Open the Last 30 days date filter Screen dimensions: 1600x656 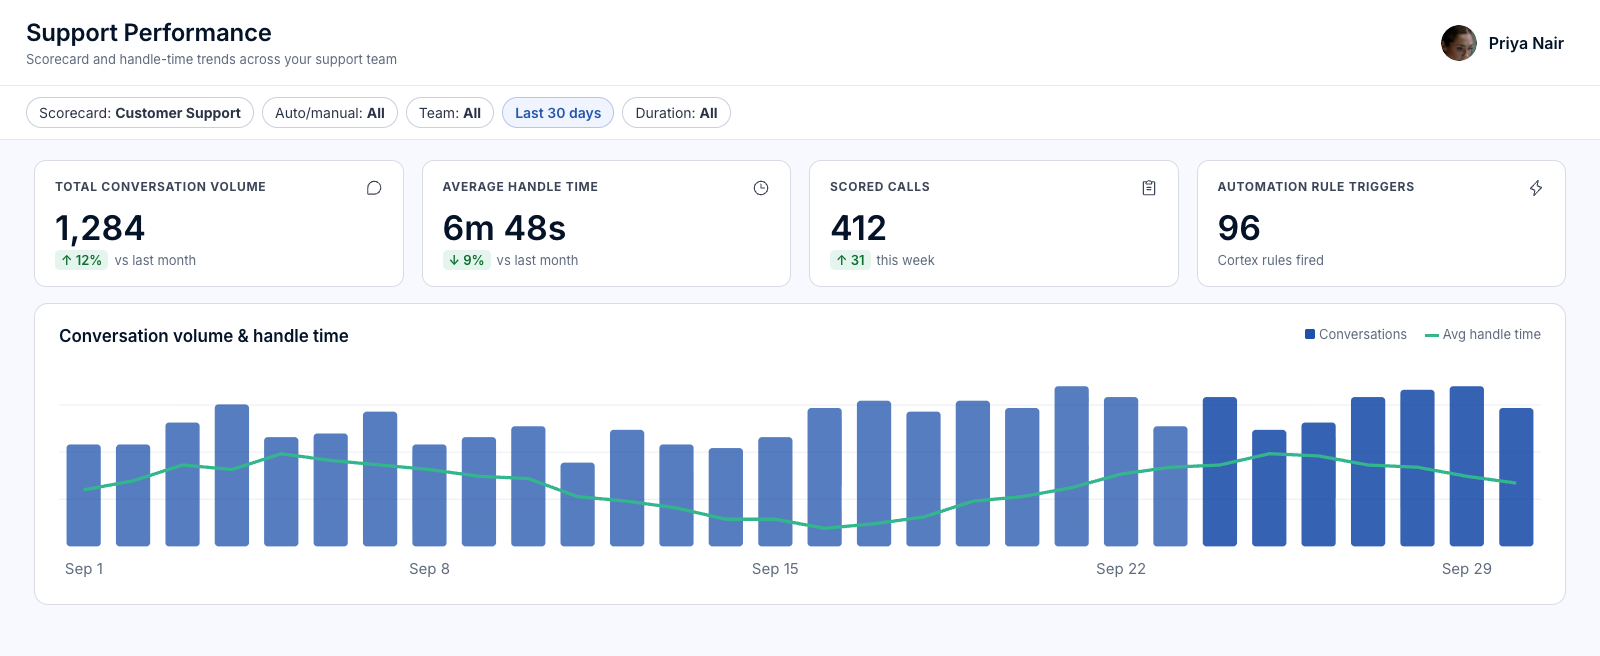[558, 113]
